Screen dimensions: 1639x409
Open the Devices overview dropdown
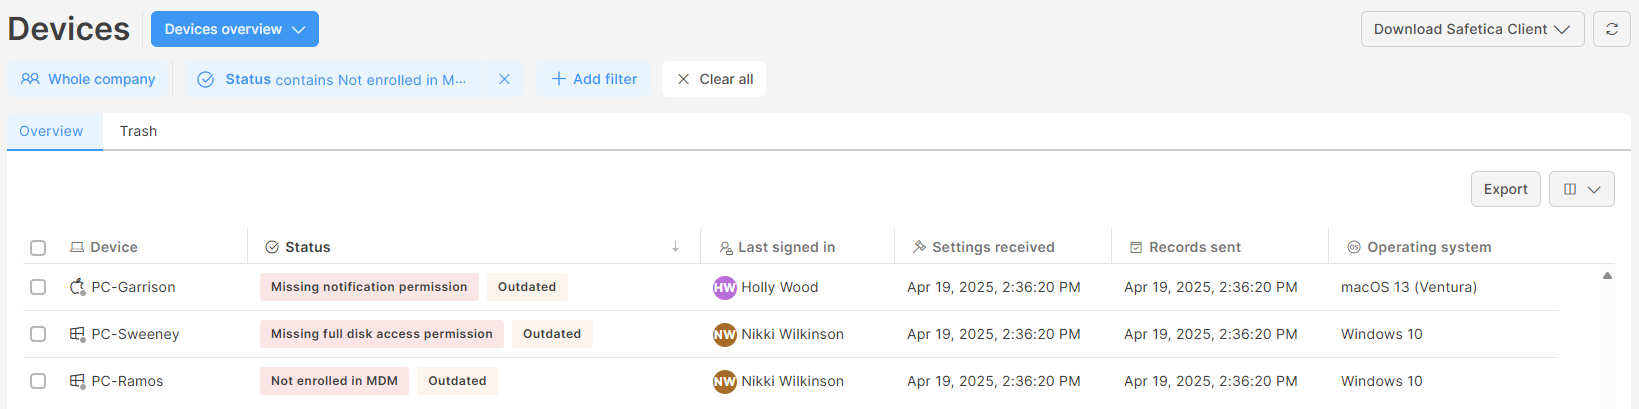pos(235,29)
